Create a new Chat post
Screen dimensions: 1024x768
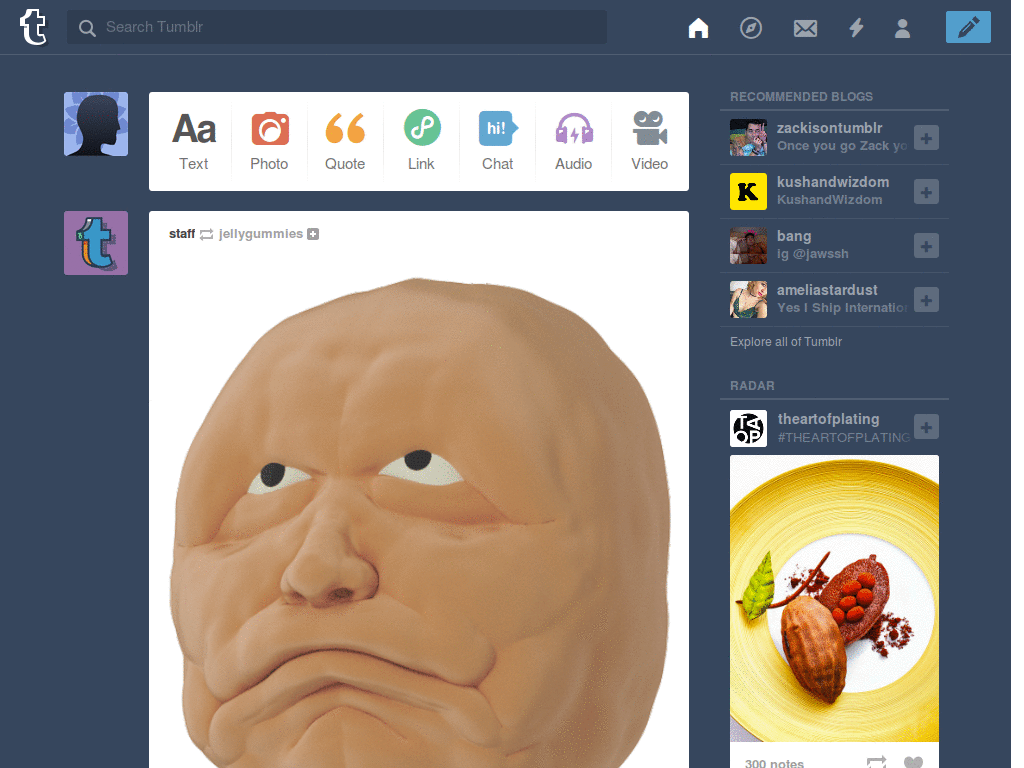(498, 141)
